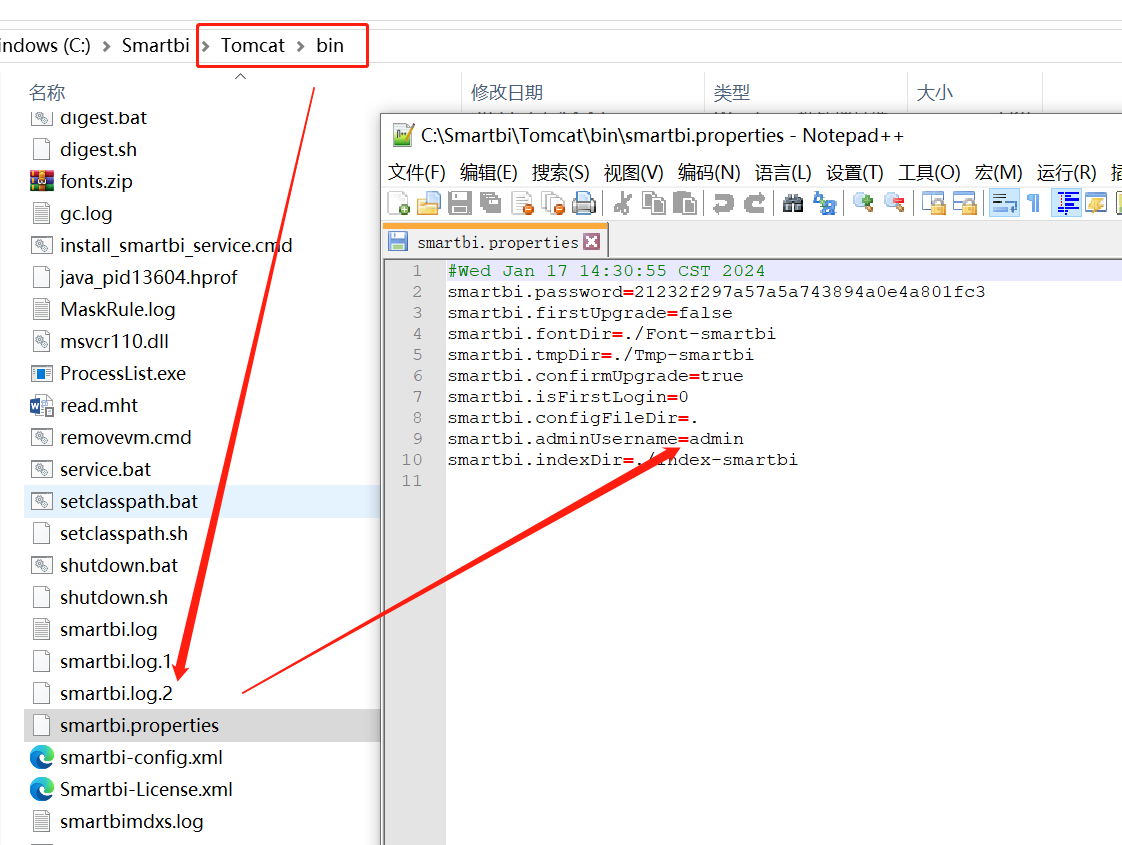1122x845 pixels.
Task: Expand the chevron after Tomcat breadcrumb
Action: (301, 47)
